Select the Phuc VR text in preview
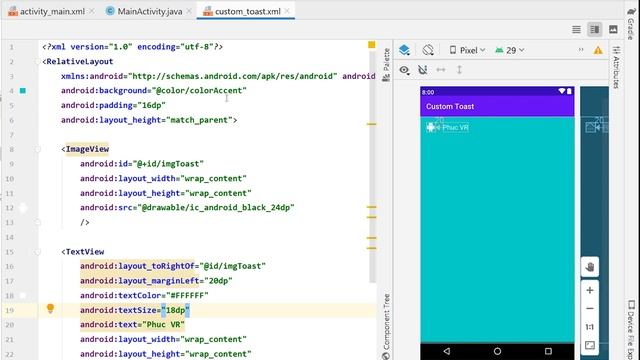Viewport: 640px width, 360px height. point(455,127)
